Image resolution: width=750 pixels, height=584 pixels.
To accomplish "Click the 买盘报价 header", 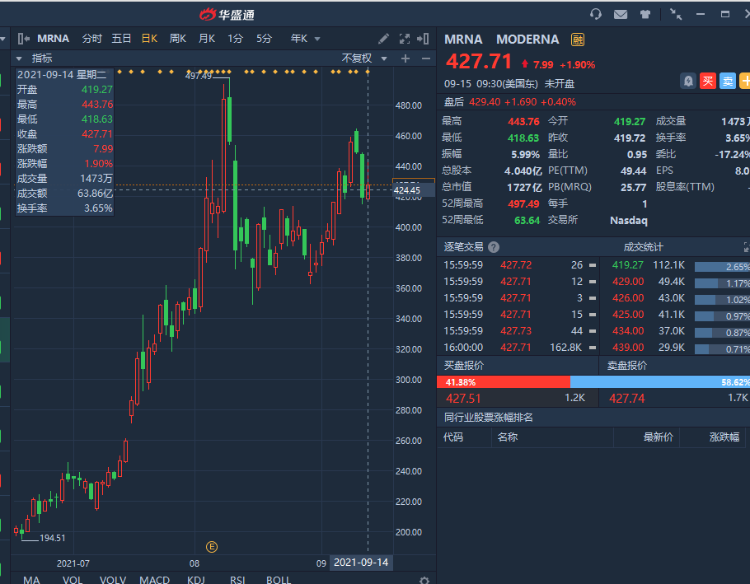I will pyautogui.click(x=463, y=366).
